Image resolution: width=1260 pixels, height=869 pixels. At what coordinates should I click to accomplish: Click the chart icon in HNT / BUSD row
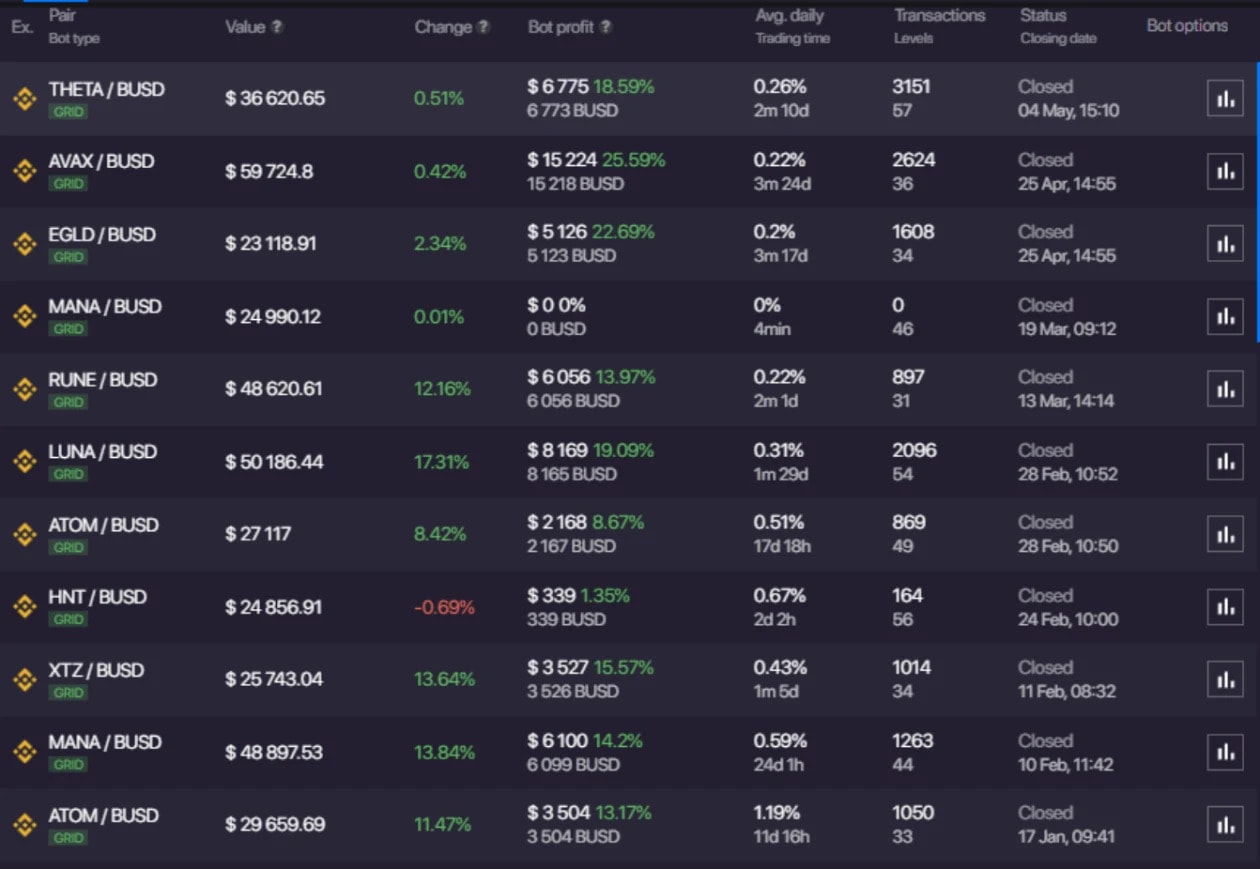click(x=1225, y=607)
